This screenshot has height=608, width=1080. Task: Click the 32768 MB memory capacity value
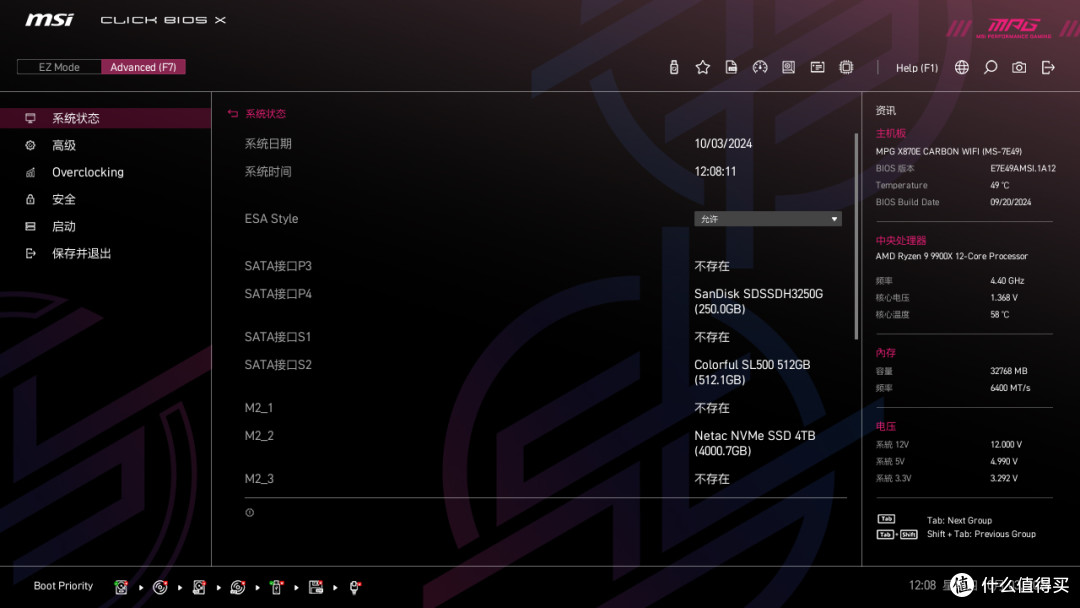[x=1008, y=370]
